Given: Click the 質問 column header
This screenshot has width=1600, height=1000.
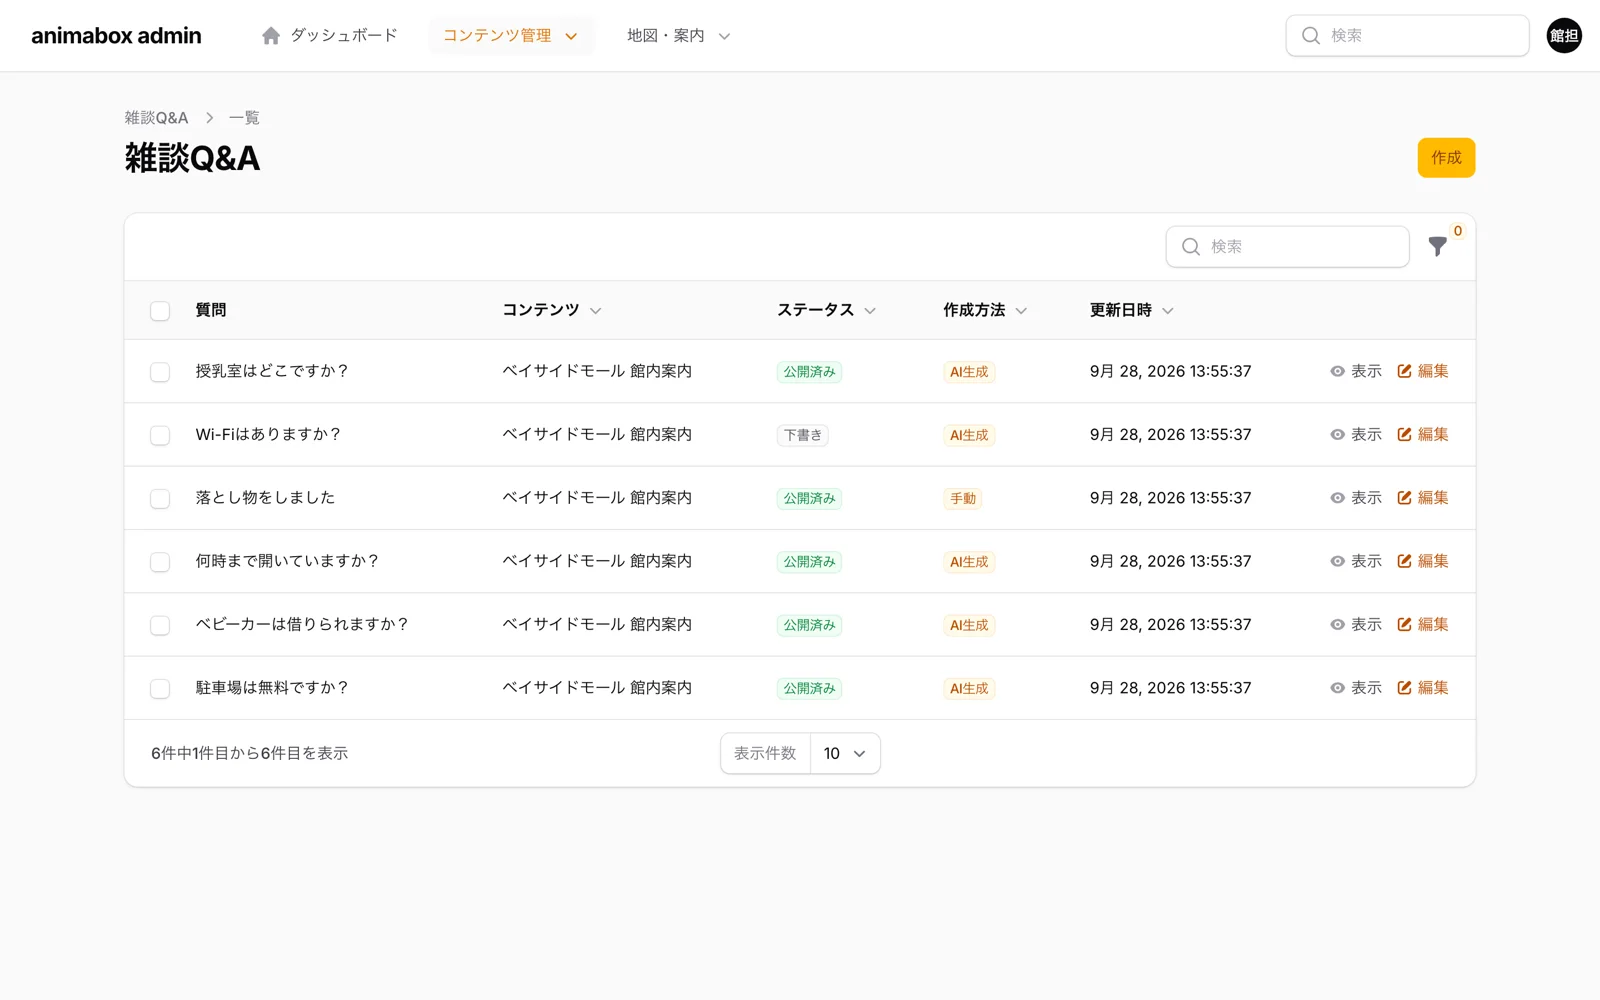Looking at the screenshot, I should (x=211, y=310).
